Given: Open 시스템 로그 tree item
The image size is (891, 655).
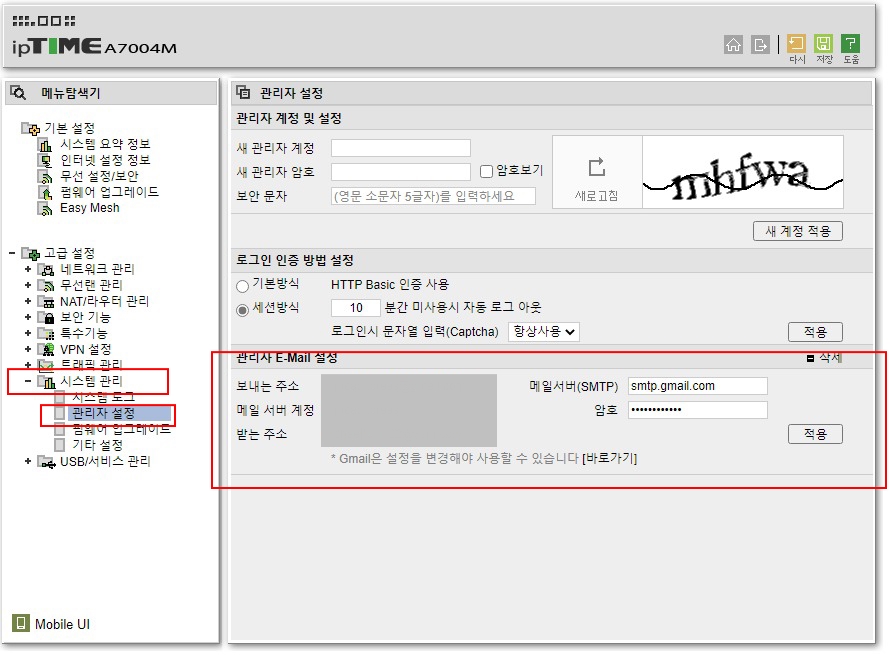Looking at the screenshot, I should pos(103,397).
